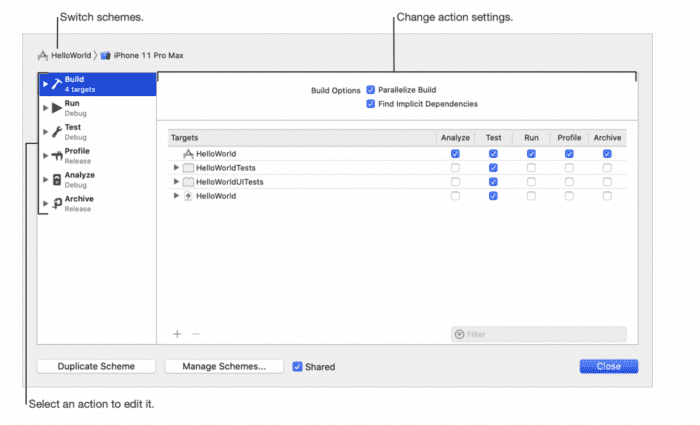
Task: Uncheck Run for first HelloWorld target
Action: coord(531,154)
